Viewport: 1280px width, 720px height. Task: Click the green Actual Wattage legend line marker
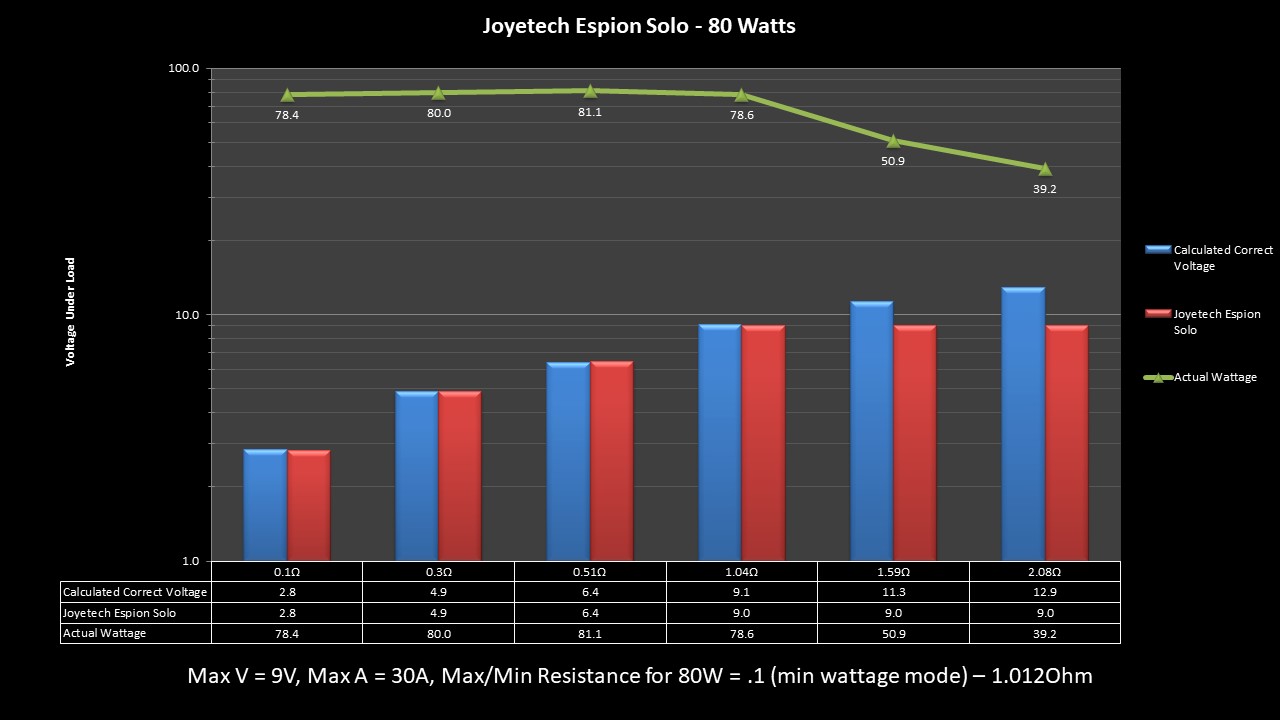(1157, 377)
